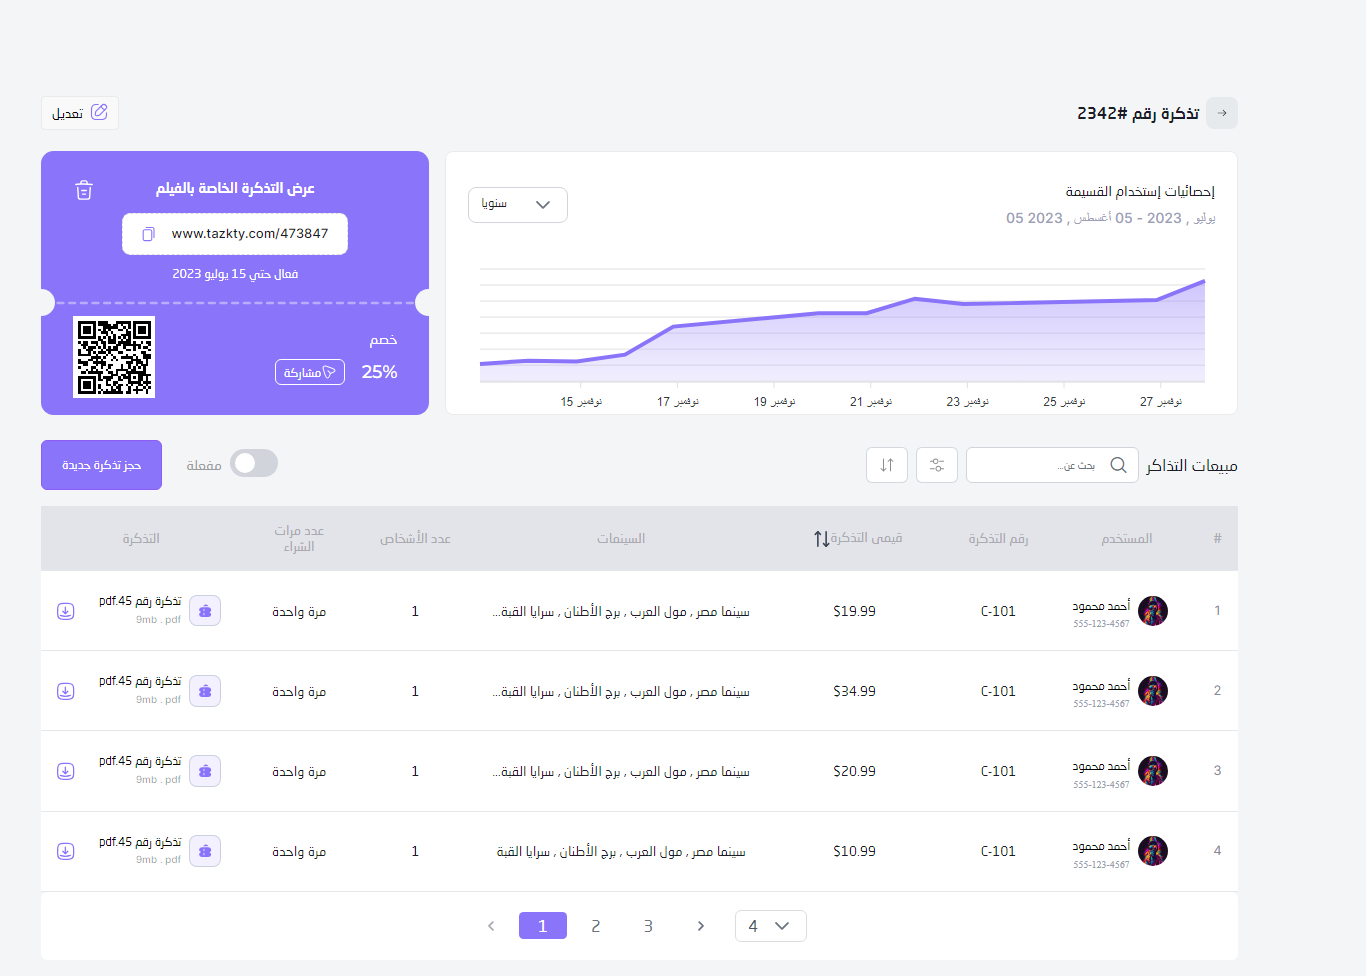Open the rows-per-page dropdown showing 4
The image size is (1366, 976).
point(770,926)
